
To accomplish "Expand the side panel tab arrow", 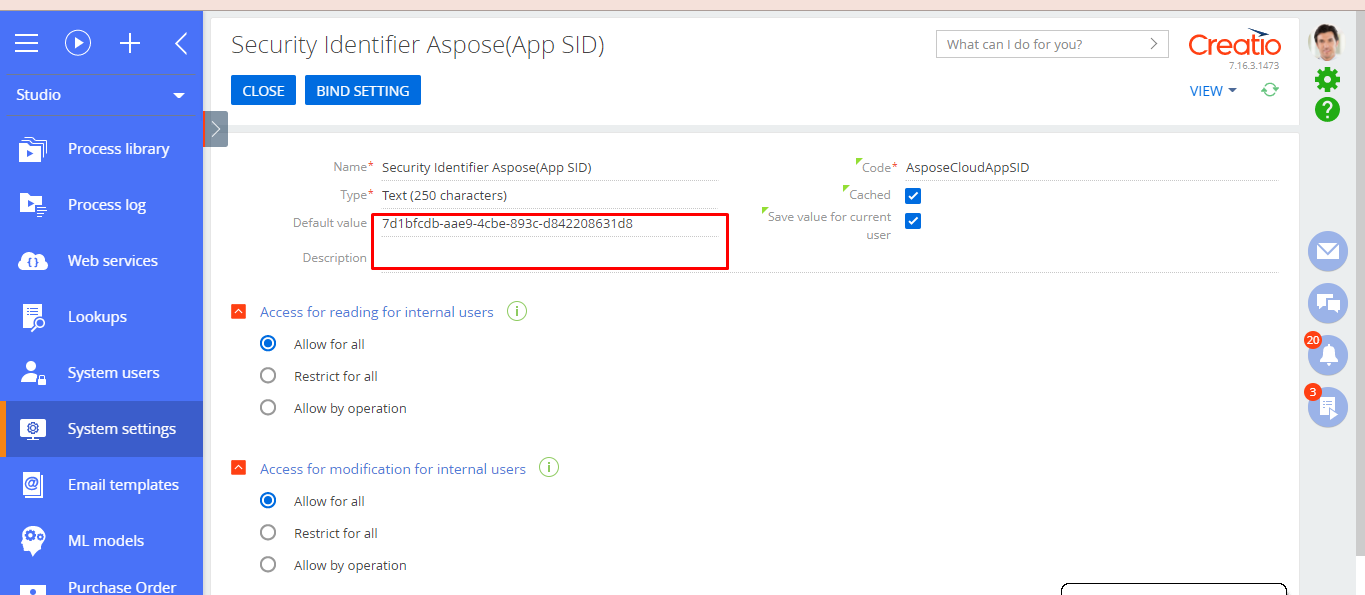I will click(216, 129).
